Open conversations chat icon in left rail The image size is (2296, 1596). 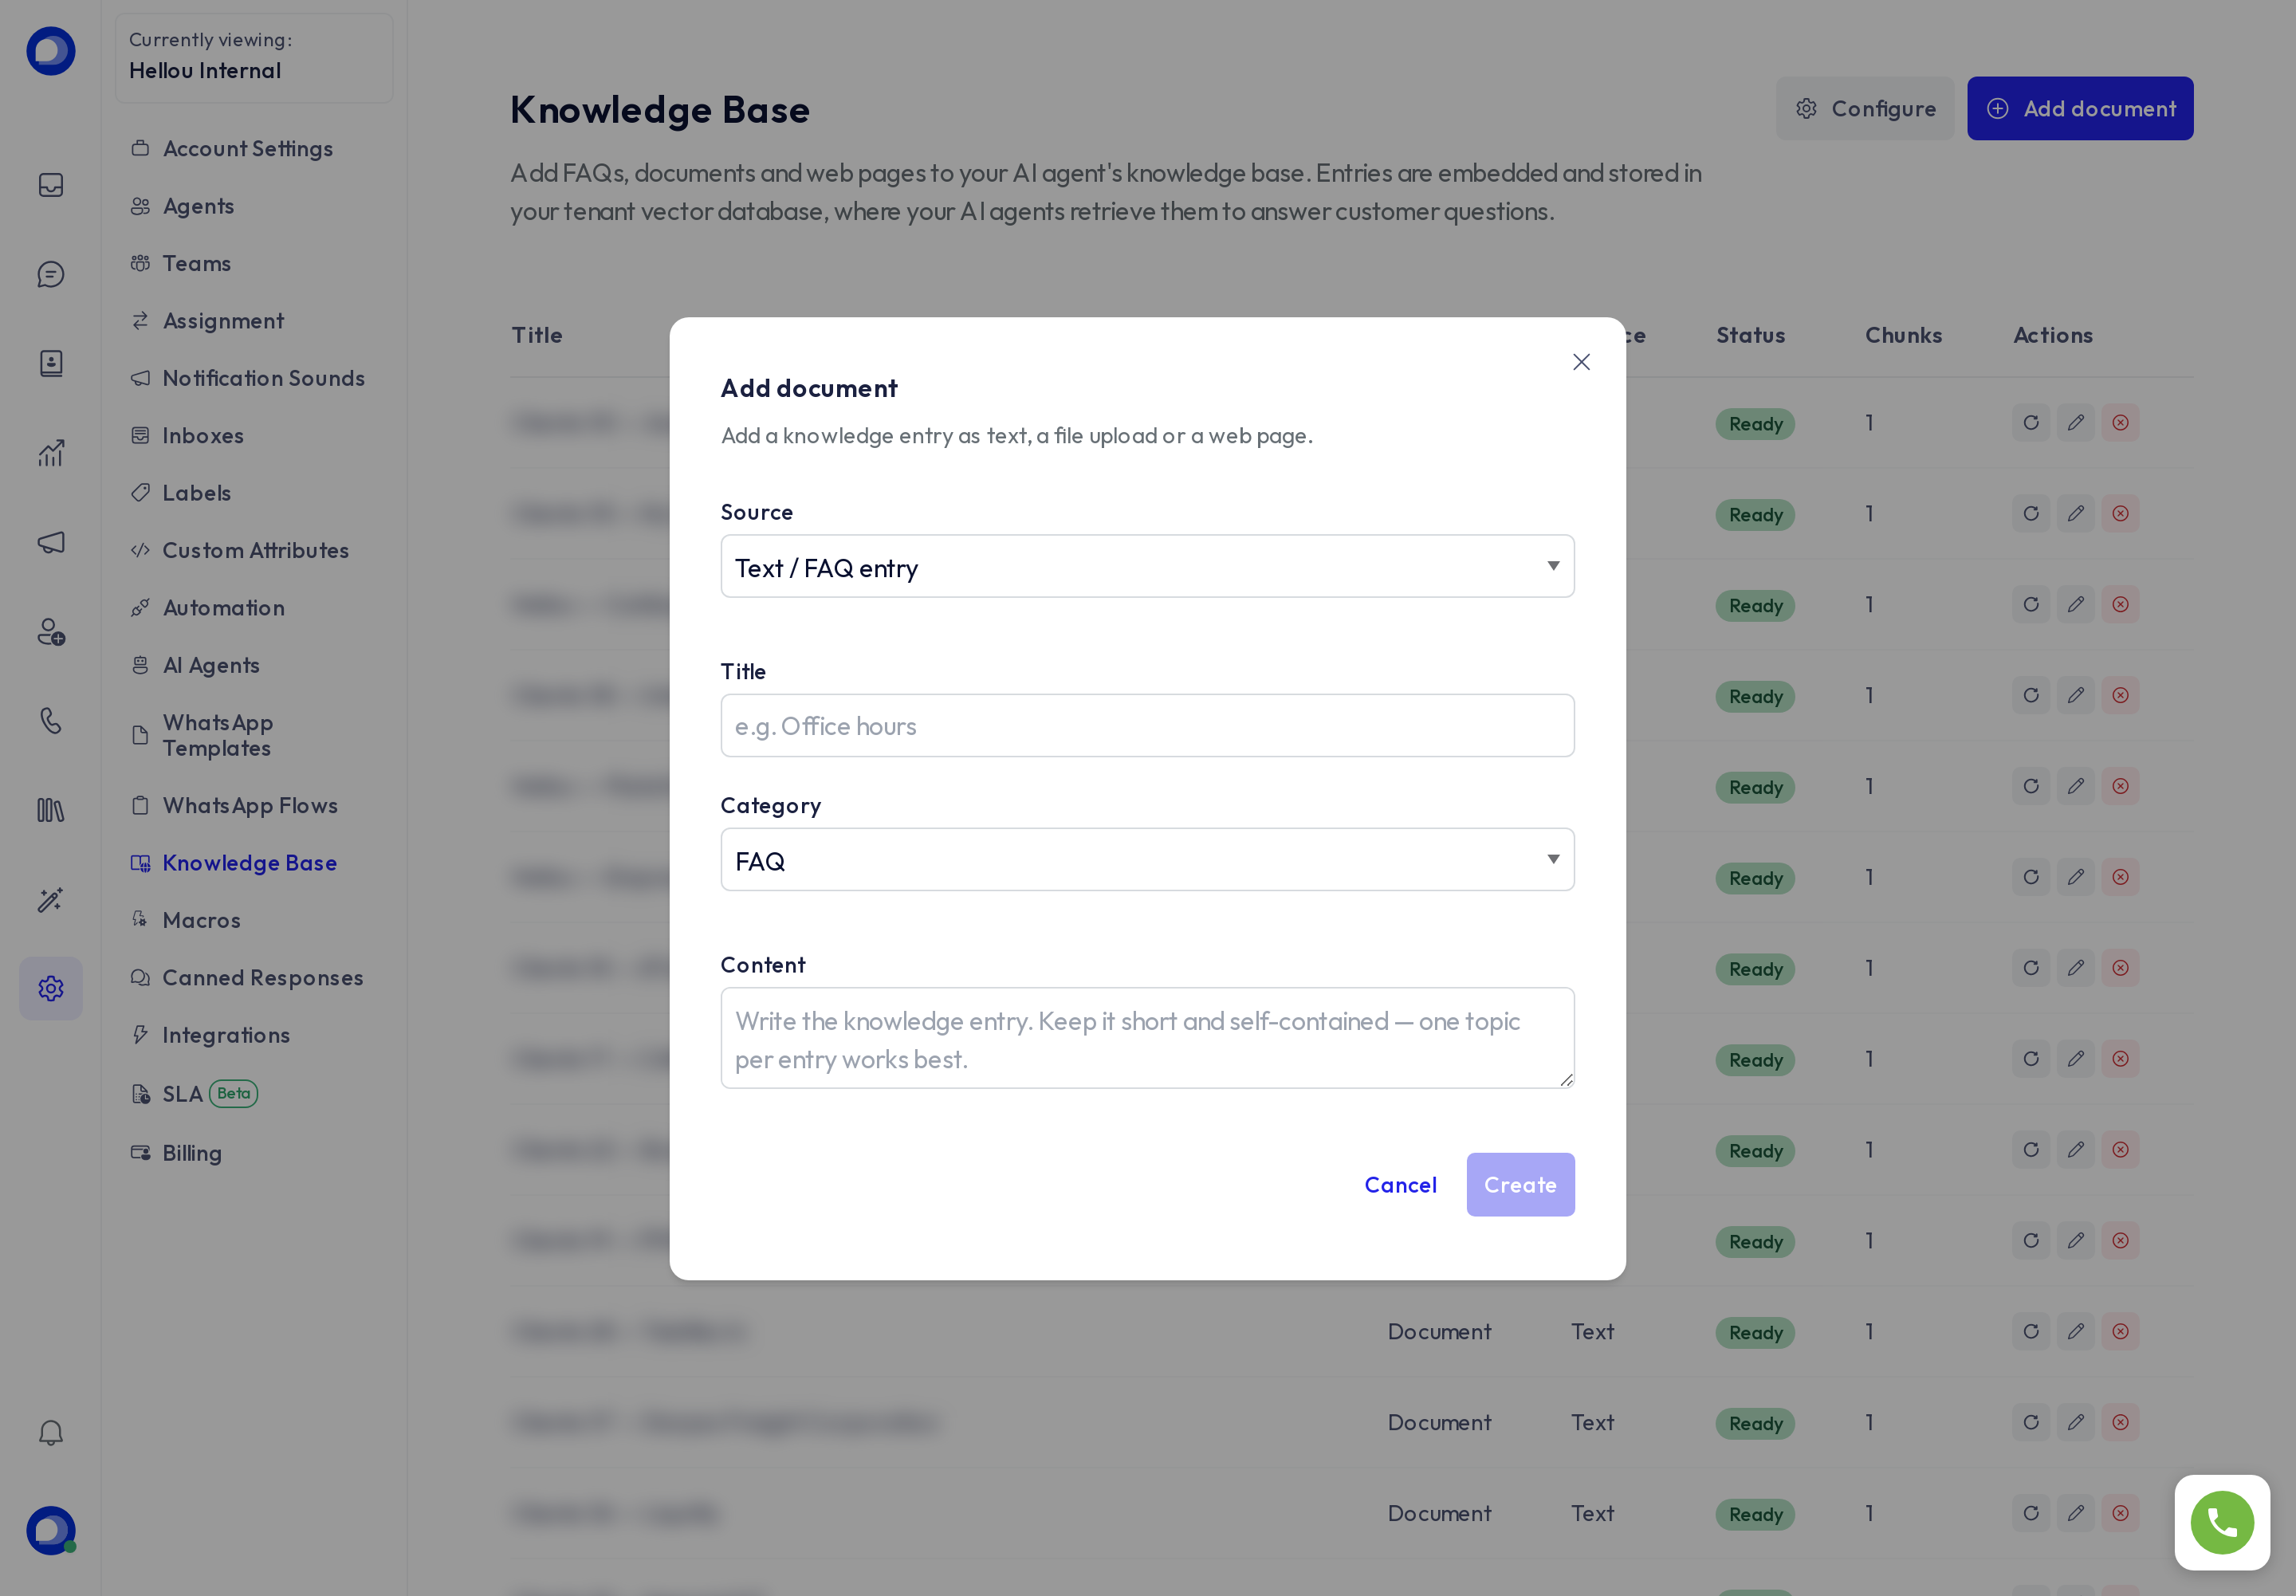(51, 274)
